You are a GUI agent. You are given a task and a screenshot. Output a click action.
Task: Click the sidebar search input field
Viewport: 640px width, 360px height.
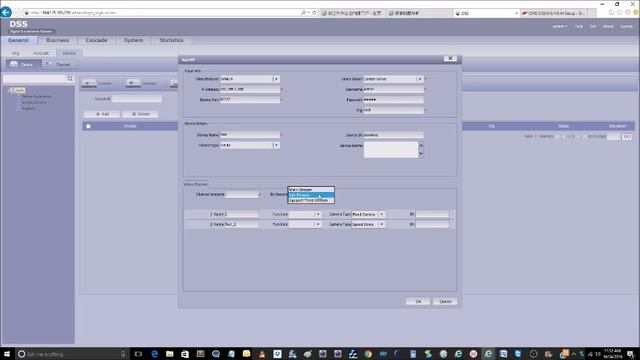click(34, 79)
